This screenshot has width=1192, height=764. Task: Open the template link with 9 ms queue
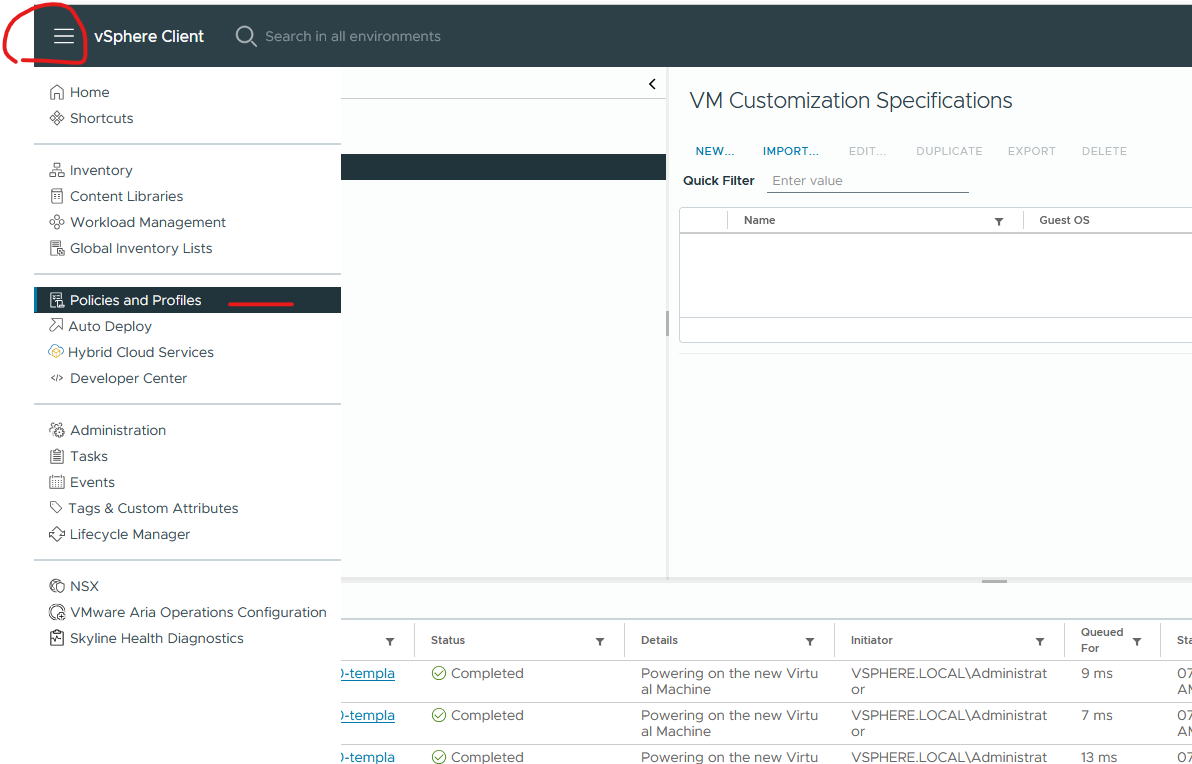coord(368,674)
